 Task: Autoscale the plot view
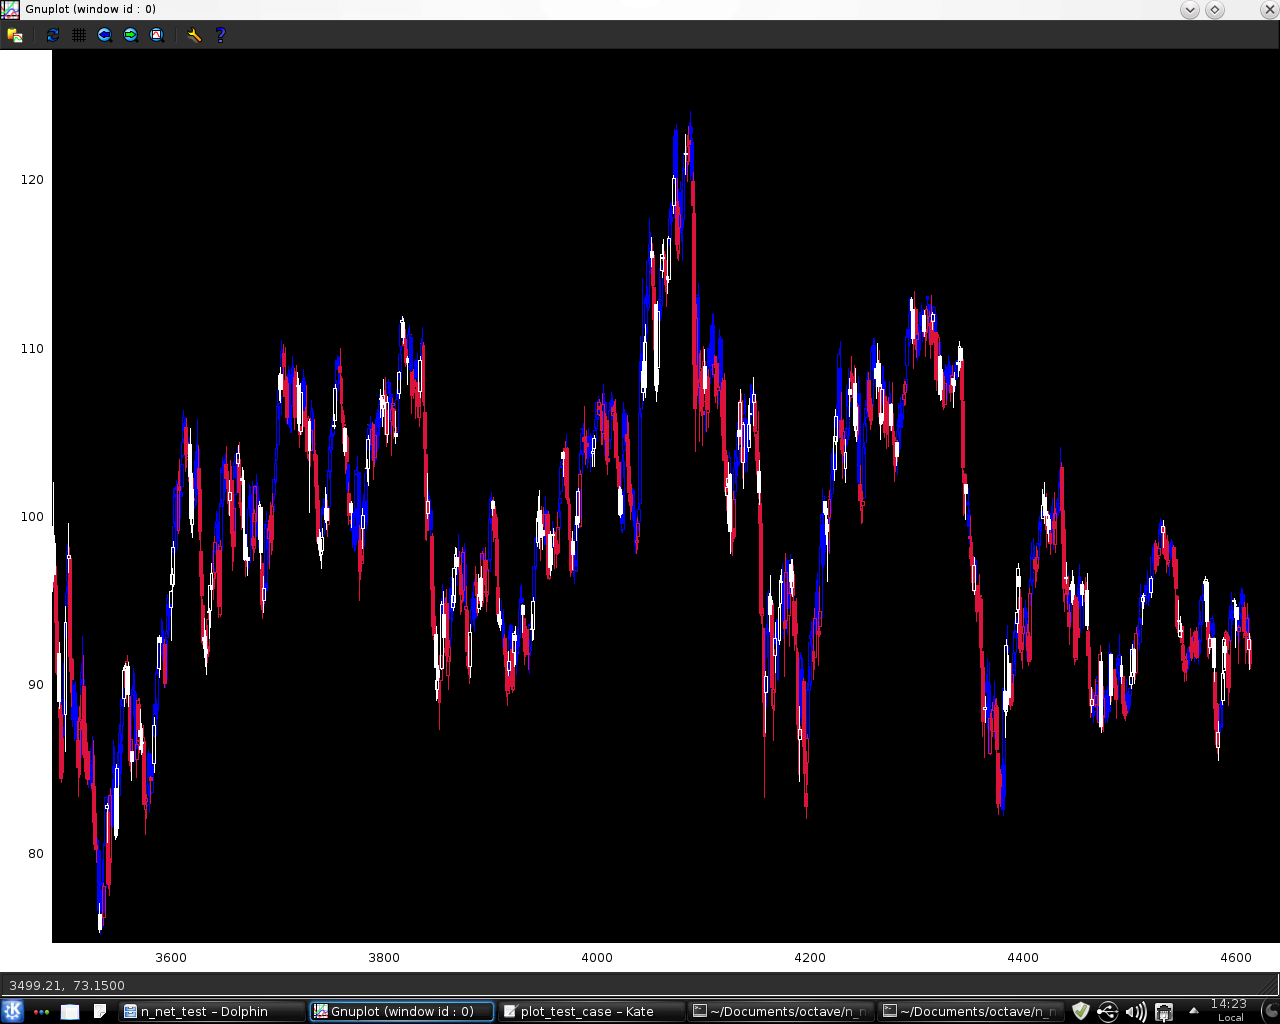(x=157, y=35)
